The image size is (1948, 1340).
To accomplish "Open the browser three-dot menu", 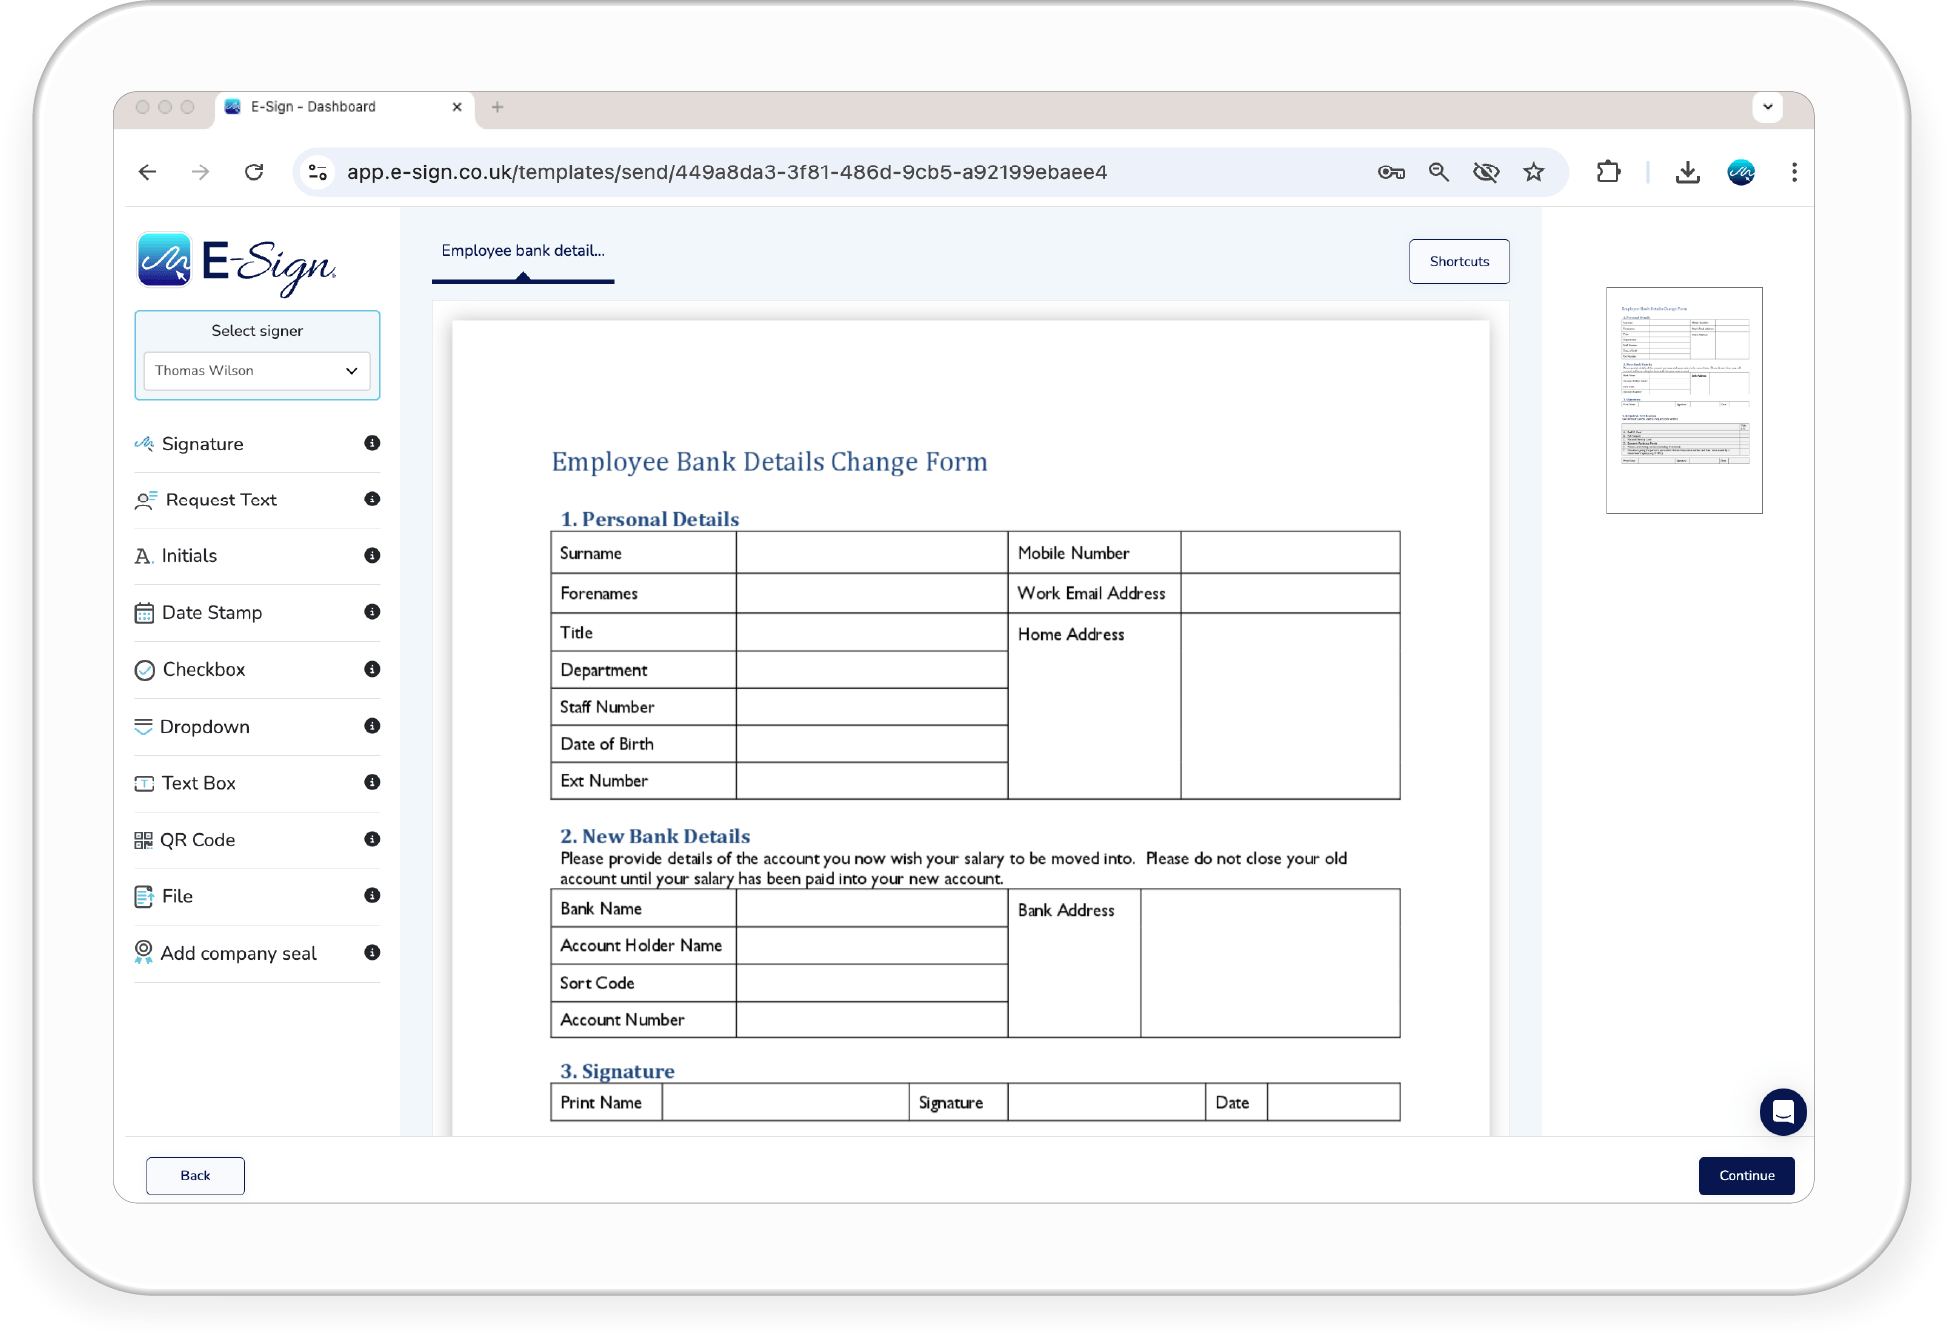I will 1794,172.
